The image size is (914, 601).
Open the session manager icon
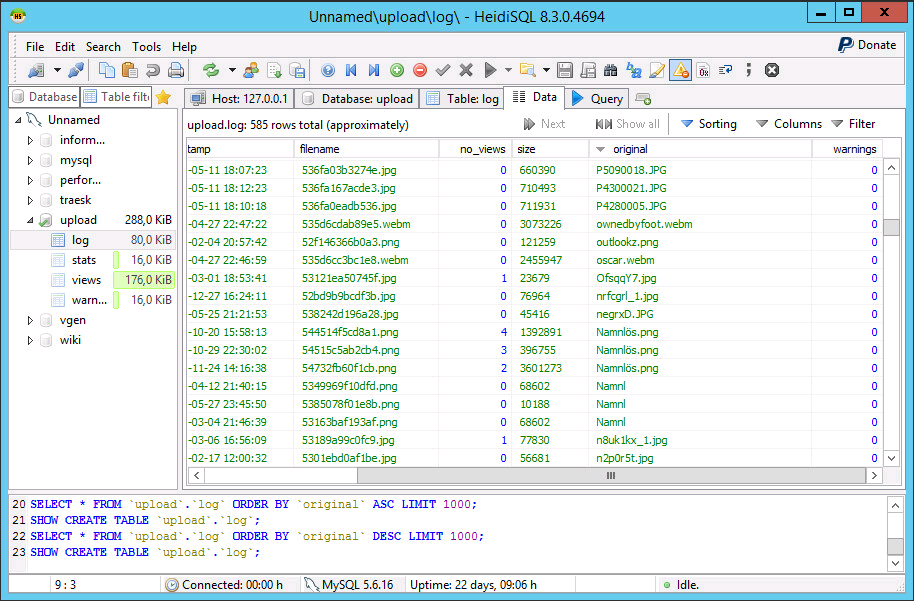[x=36, y=71]
